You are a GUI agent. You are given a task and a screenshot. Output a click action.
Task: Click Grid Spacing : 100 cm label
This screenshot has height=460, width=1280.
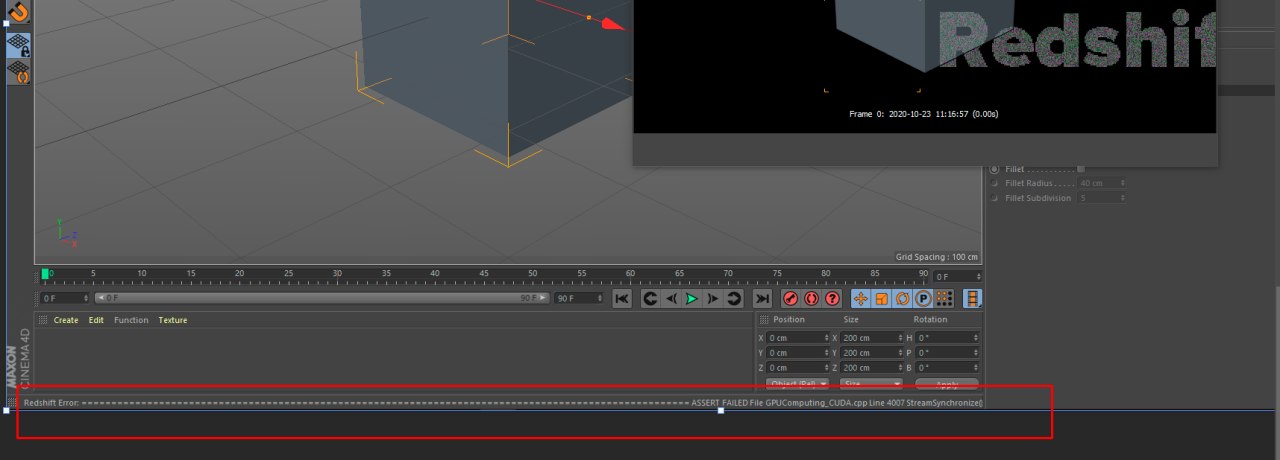coord(936,257)
